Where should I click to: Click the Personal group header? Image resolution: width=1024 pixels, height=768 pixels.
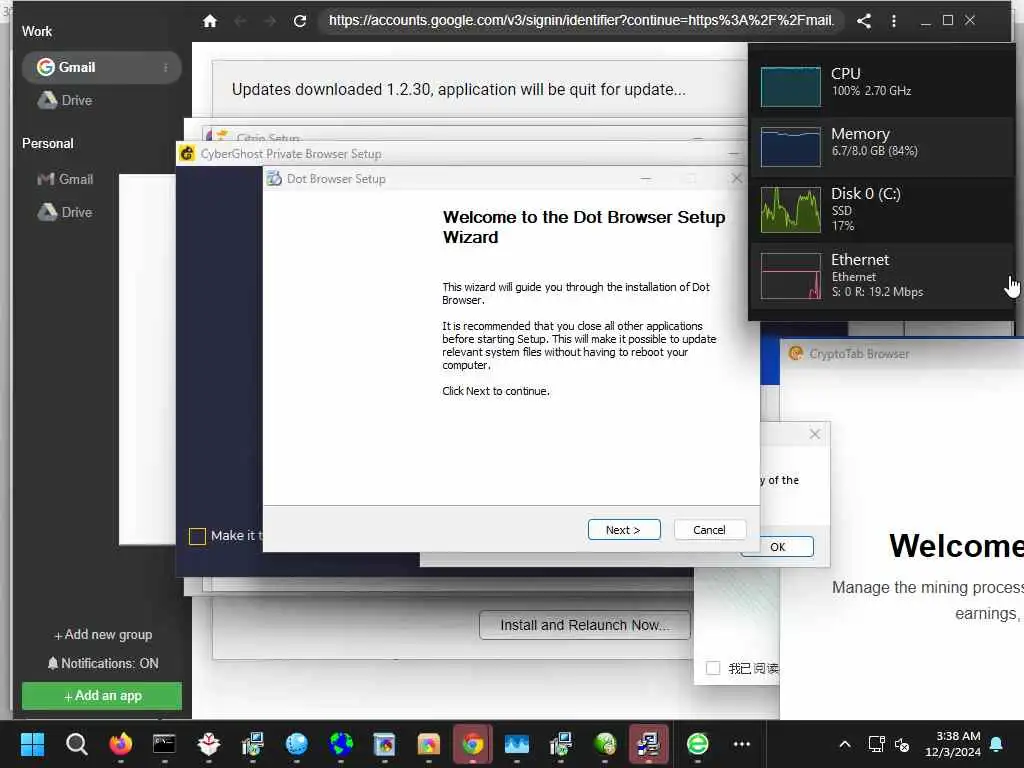tap(48, 143)
